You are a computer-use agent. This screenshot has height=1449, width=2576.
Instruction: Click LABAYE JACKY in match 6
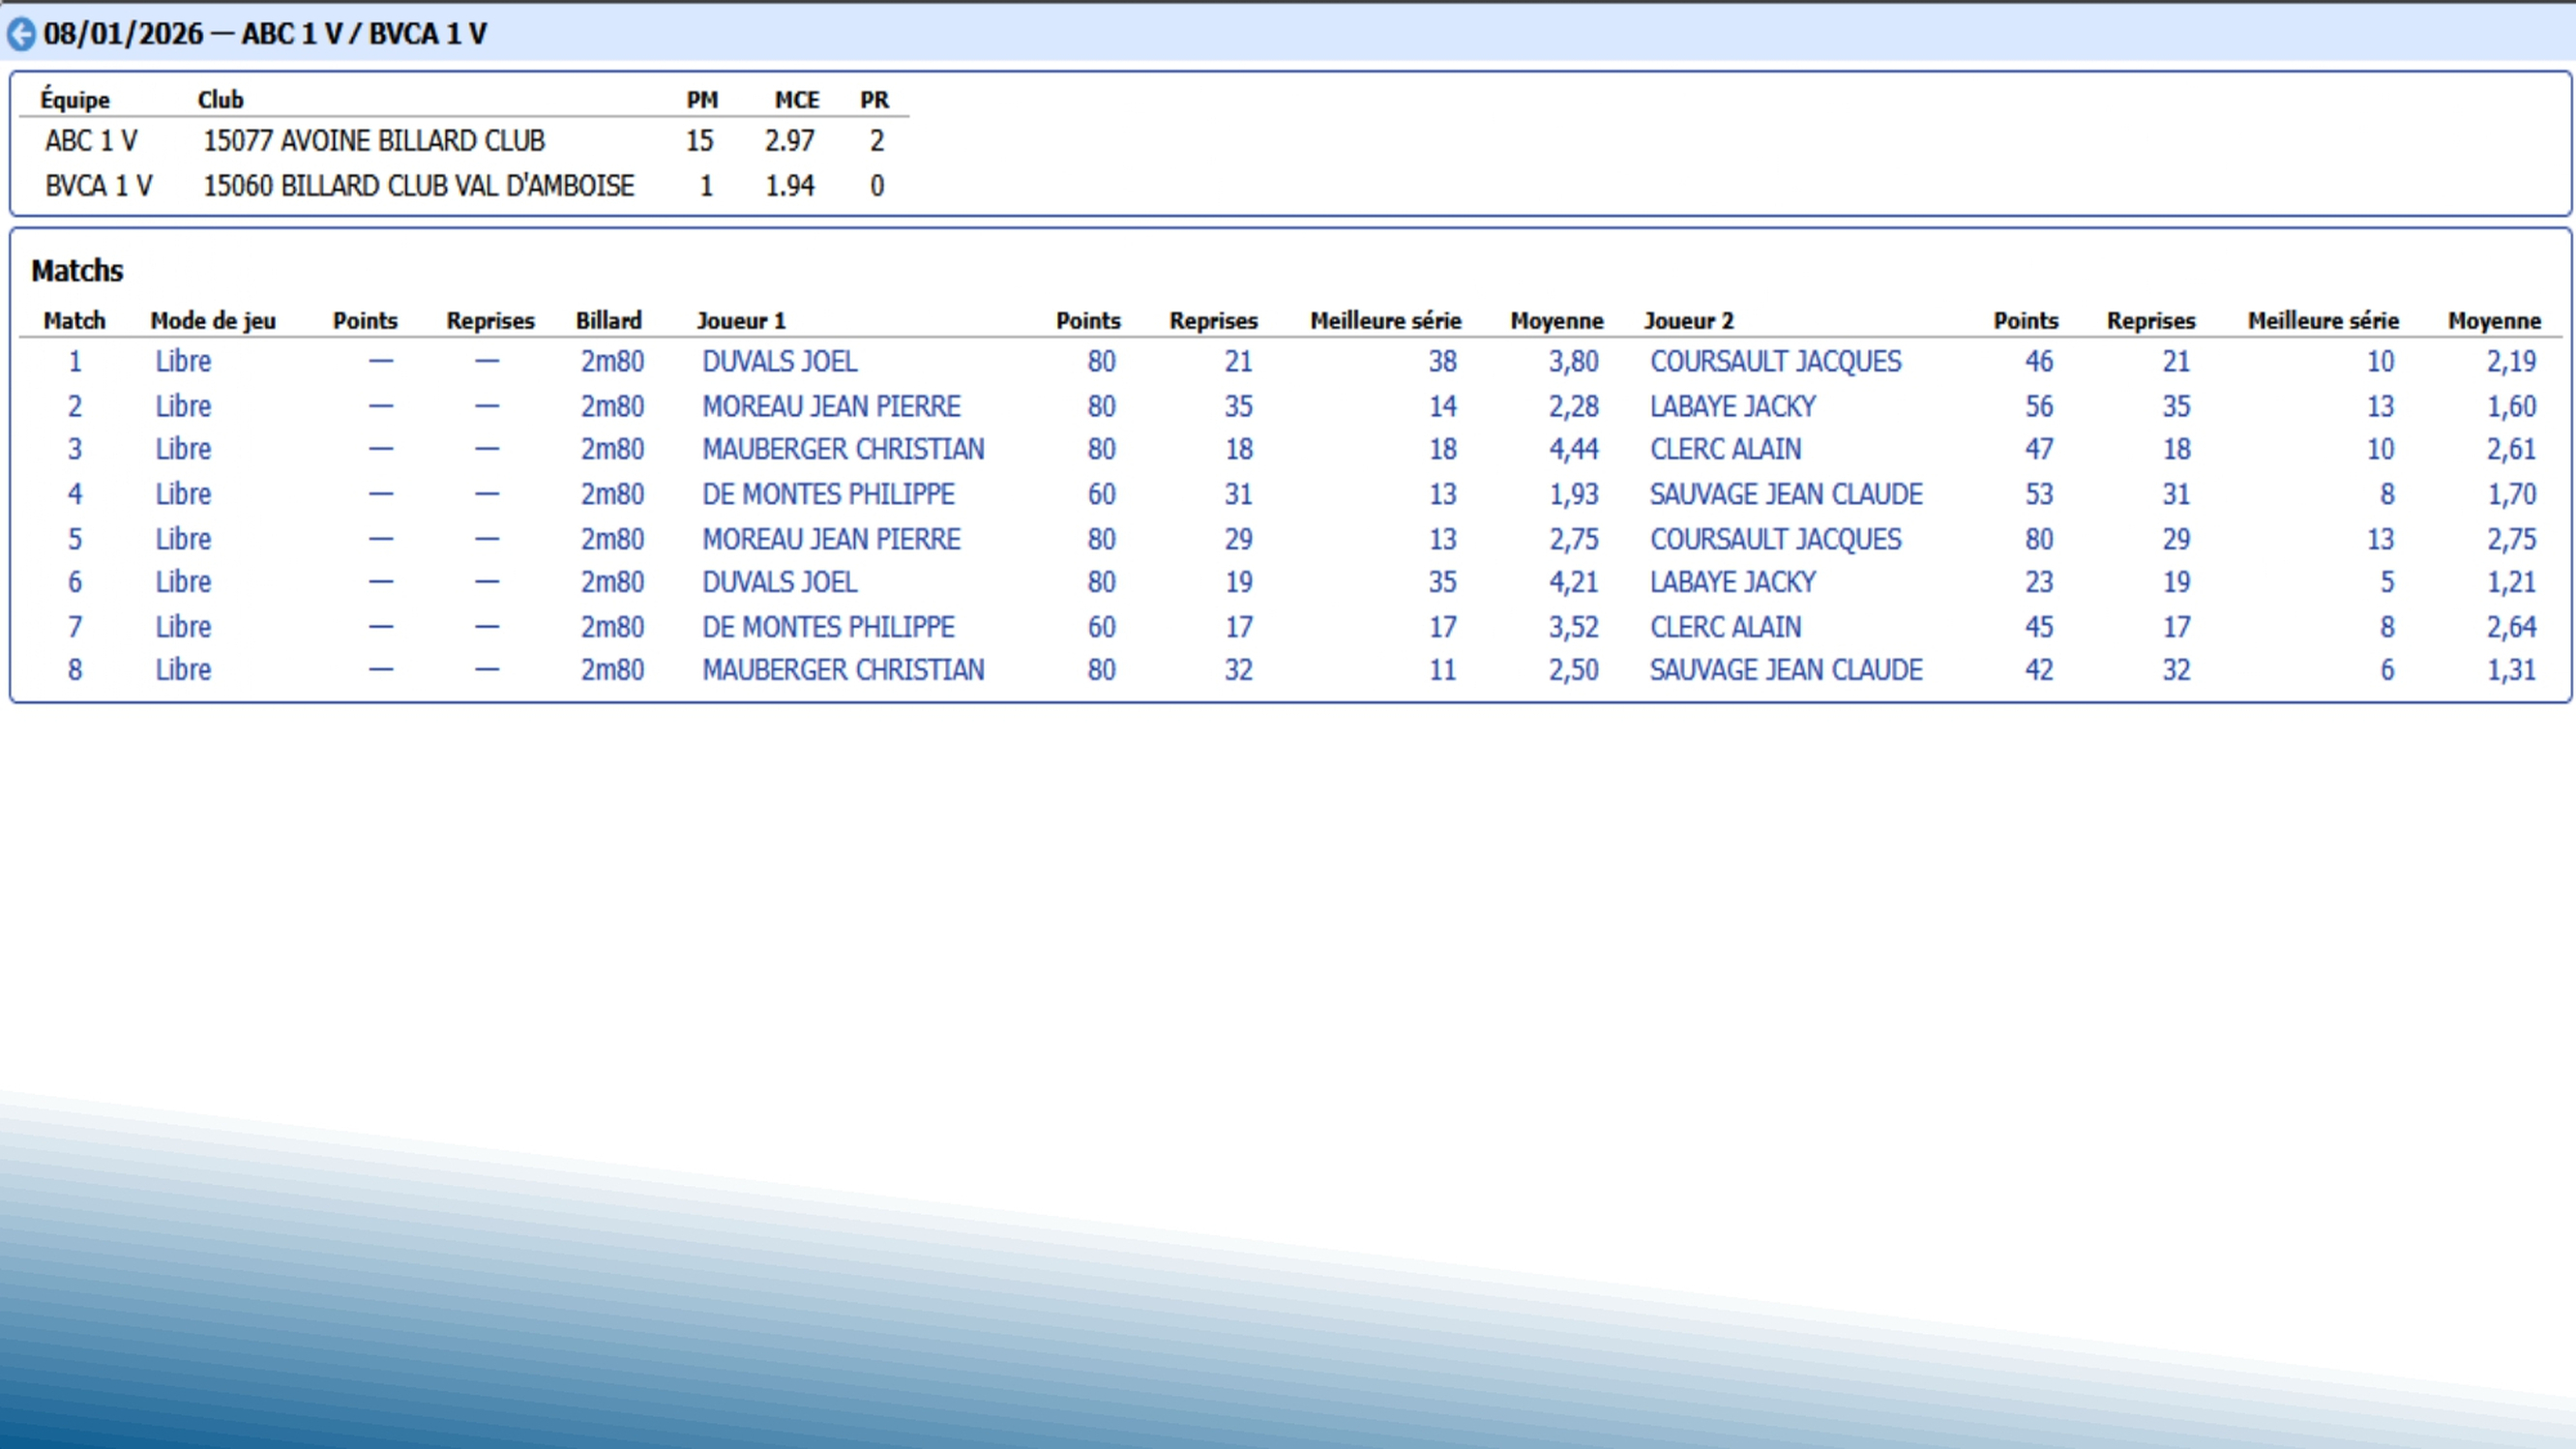click(1732, 582)
